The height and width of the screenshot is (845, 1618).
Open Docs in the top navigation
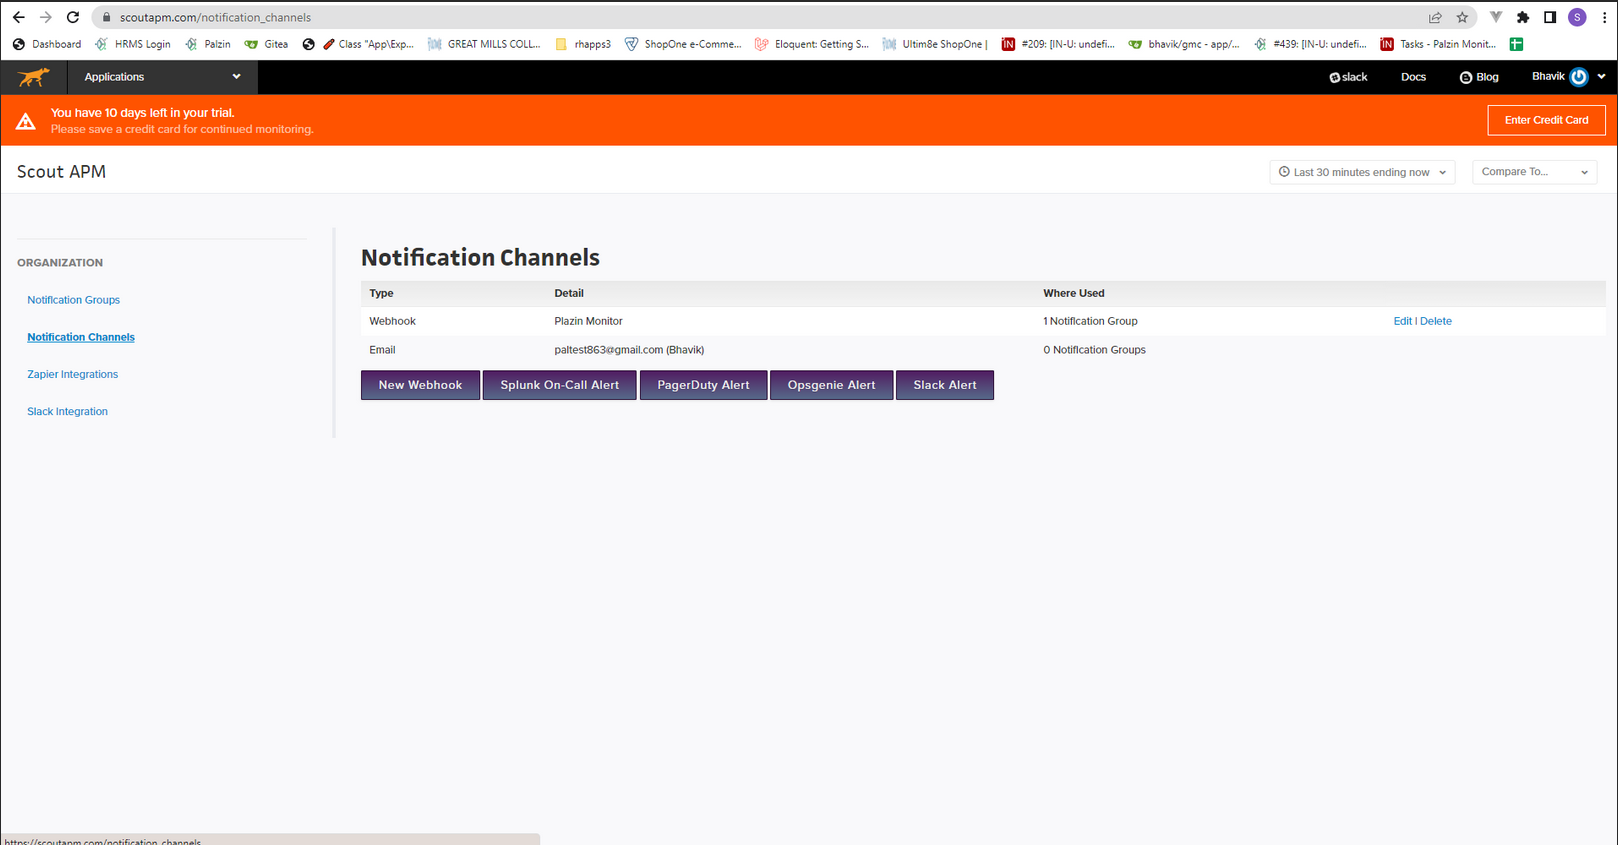(1413, 77)
